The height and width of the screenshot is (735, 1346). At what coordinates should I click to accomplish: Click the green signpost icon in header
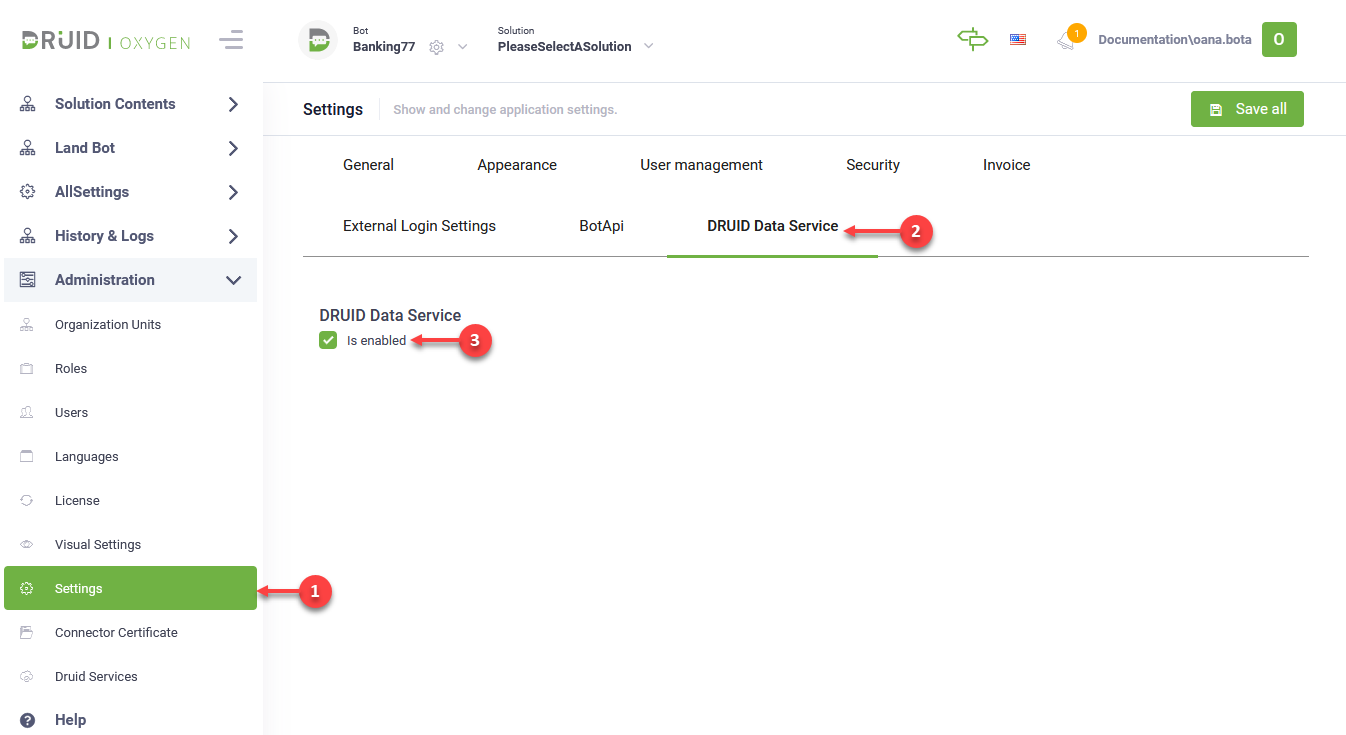[x=972, y=39]
